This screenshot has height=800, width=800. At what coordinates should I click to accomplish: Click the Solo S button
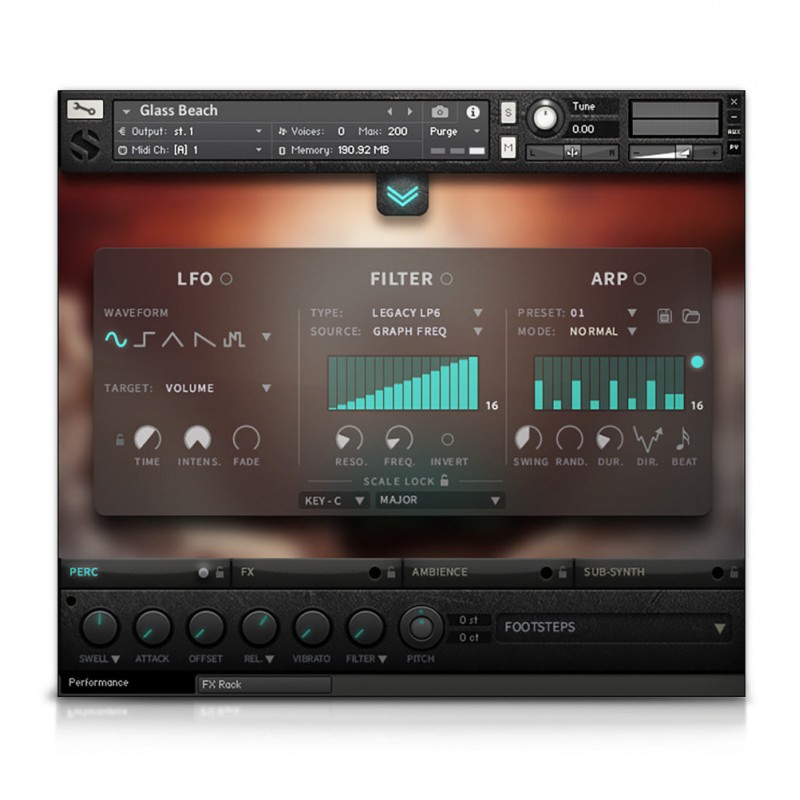tap(508, 113)
